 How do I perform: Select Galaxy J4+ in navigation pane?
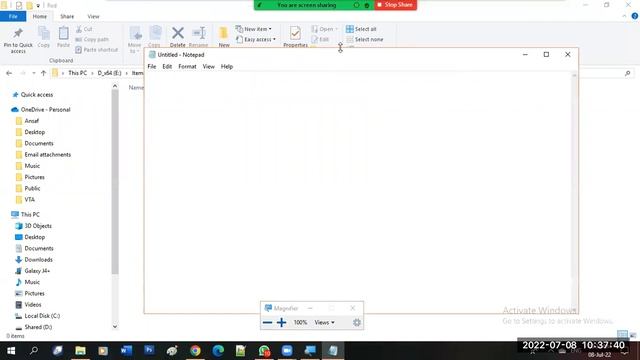pos(37,271)
